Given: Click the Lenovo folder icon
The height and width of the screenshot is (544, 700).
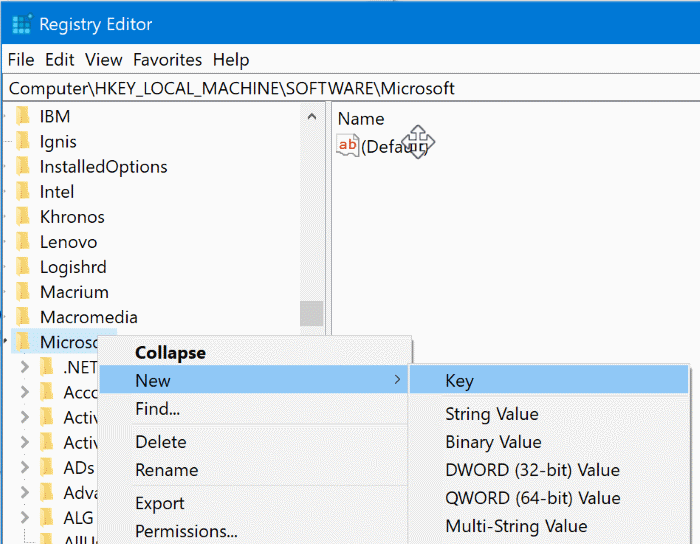Looking at the screenshot, I should coord(23,241).
